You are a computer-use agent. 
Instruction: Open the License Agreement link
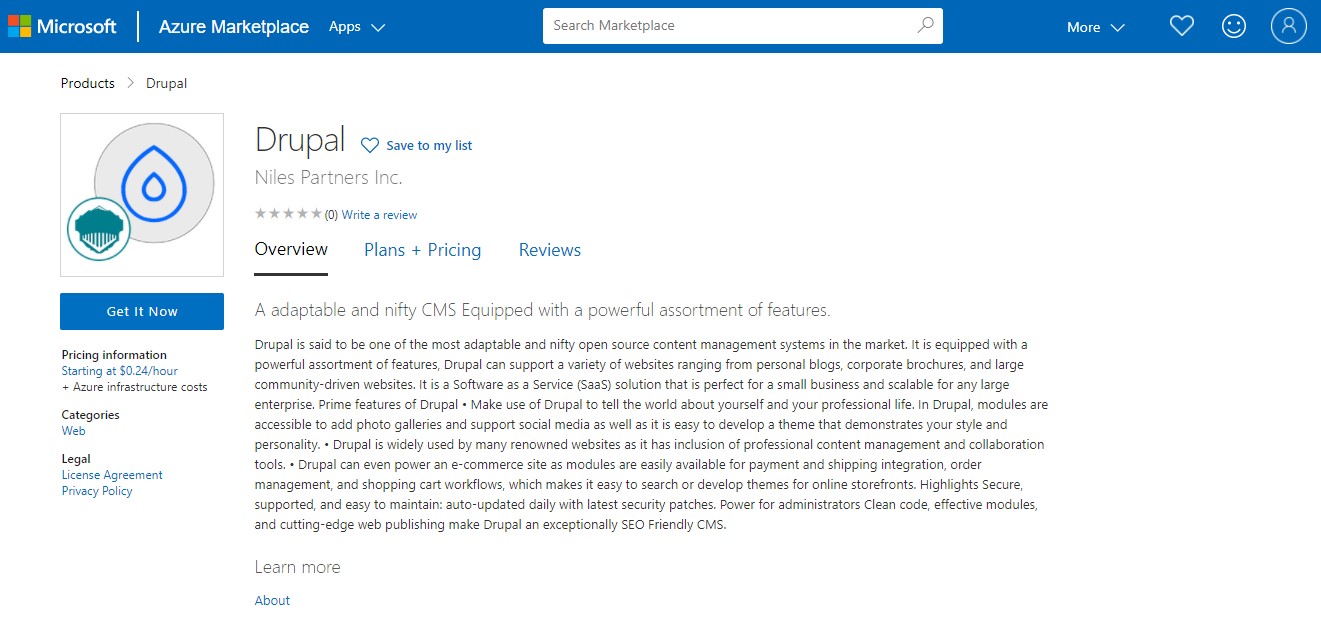click(112, 475)
